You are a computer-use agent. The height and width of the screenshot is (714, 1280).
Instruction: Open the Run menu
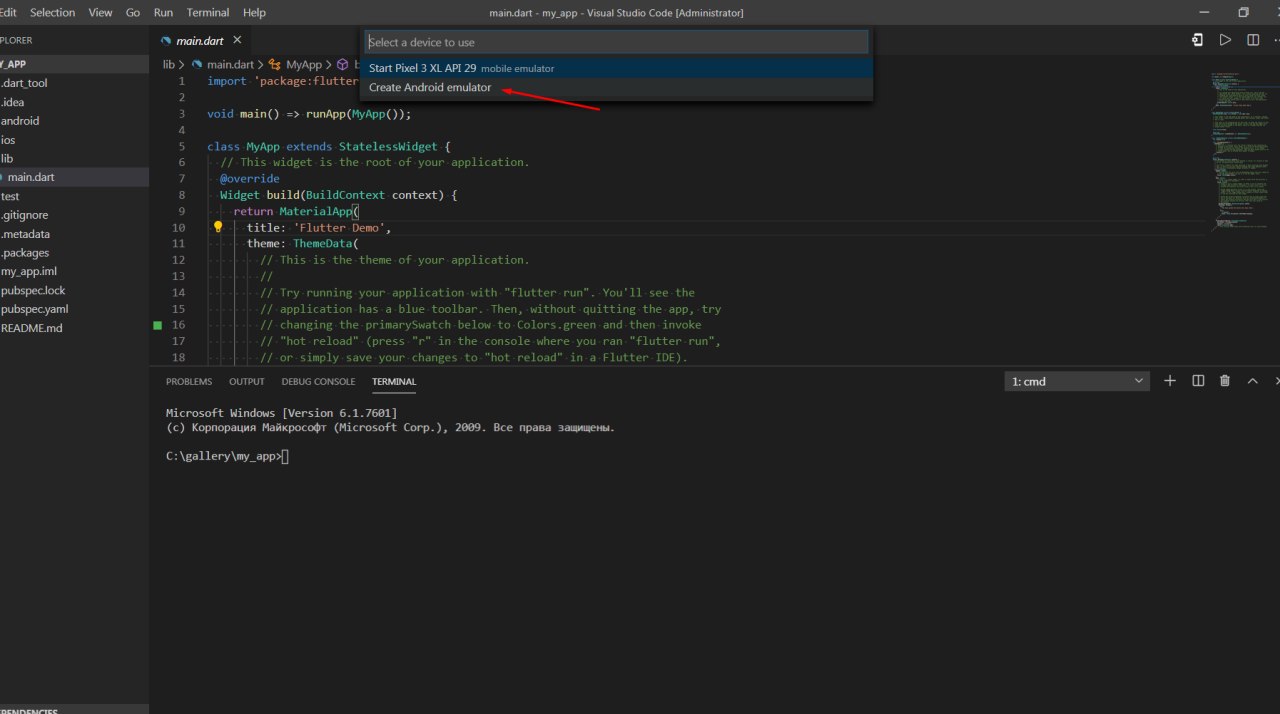(x=163, y=12)
